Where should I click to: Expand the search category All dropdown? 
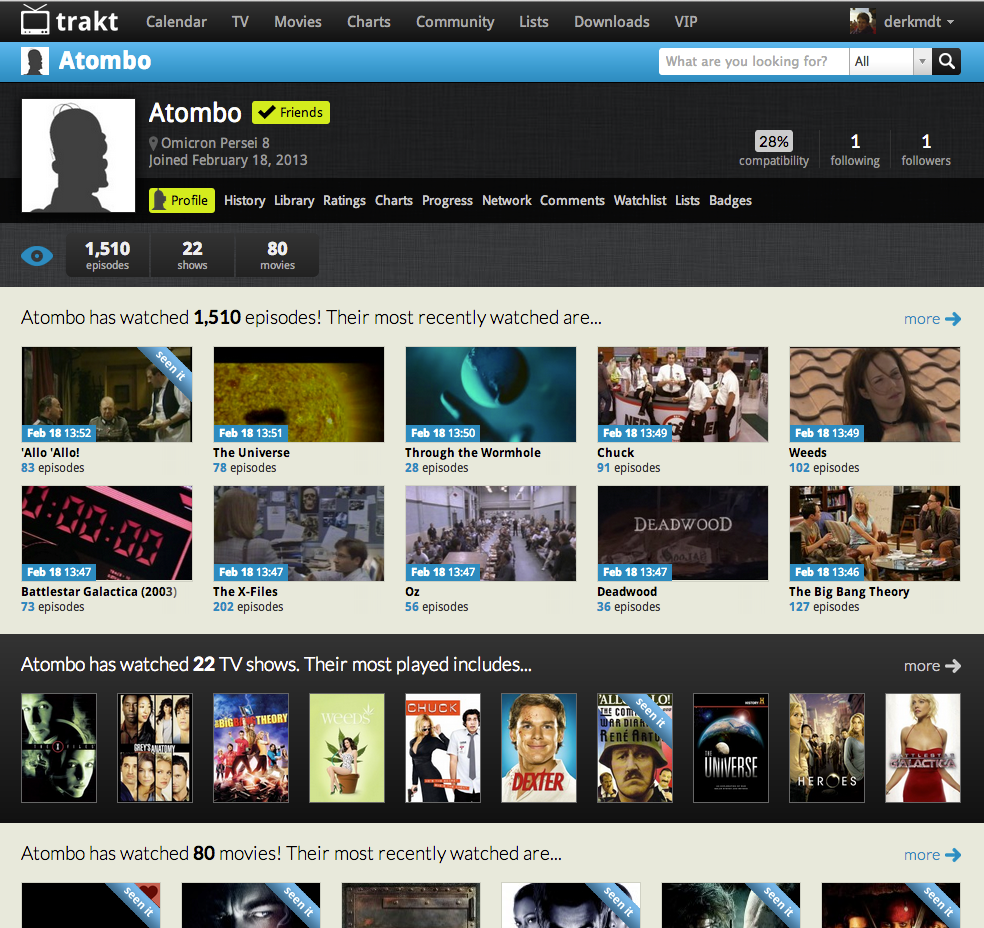coord(890,61)
